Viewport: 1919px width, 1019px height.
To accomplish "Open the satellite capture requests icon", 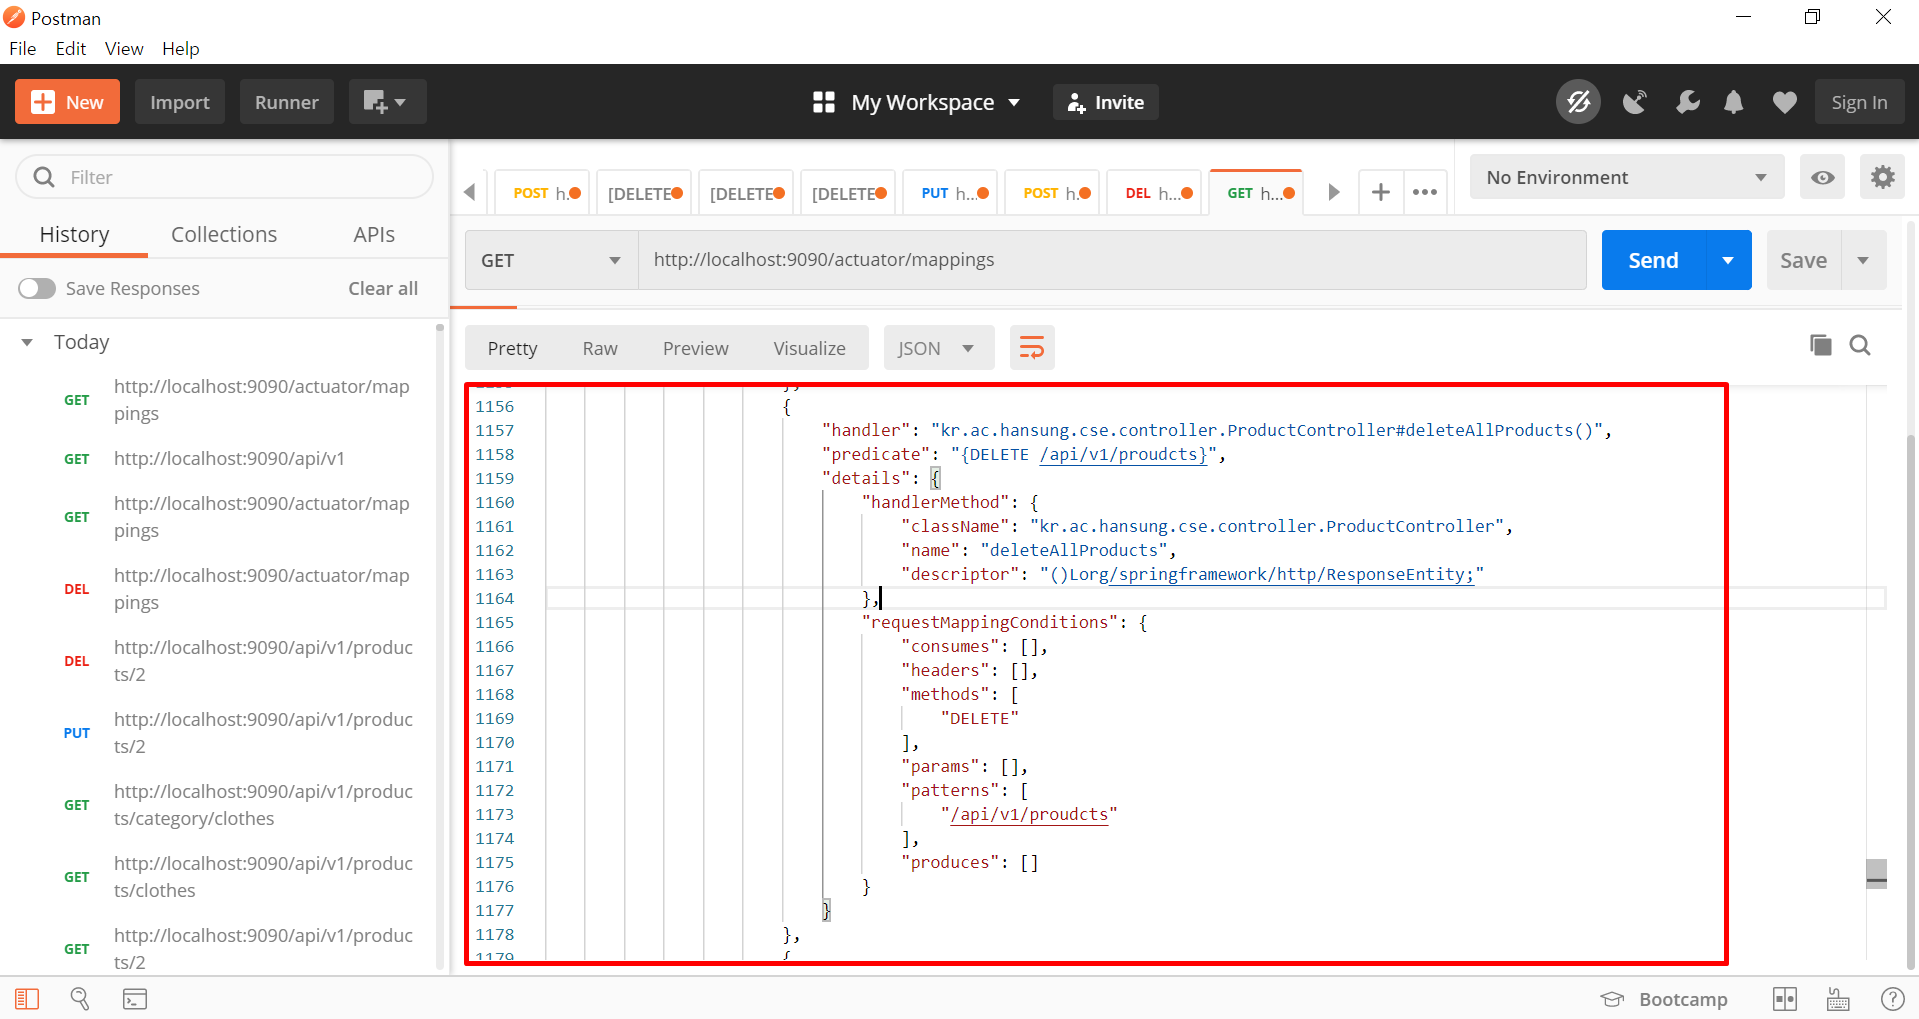I will (1634, 102).
